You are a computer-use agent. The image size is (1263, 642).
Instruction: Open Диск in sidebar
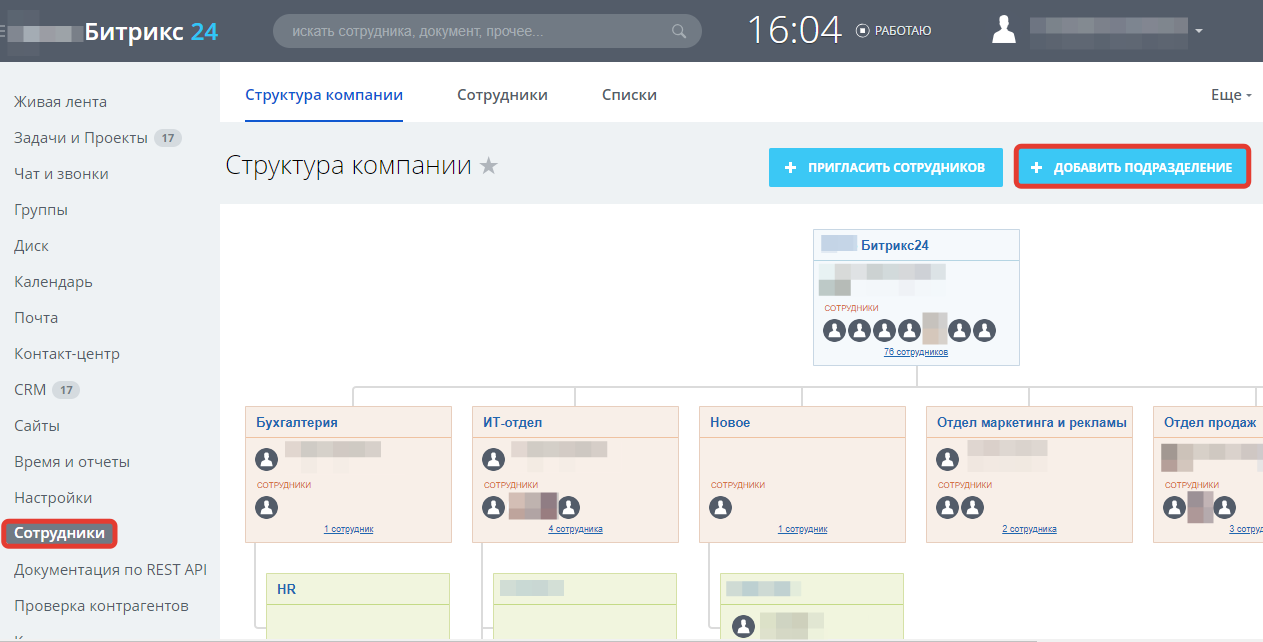(31, 246)
